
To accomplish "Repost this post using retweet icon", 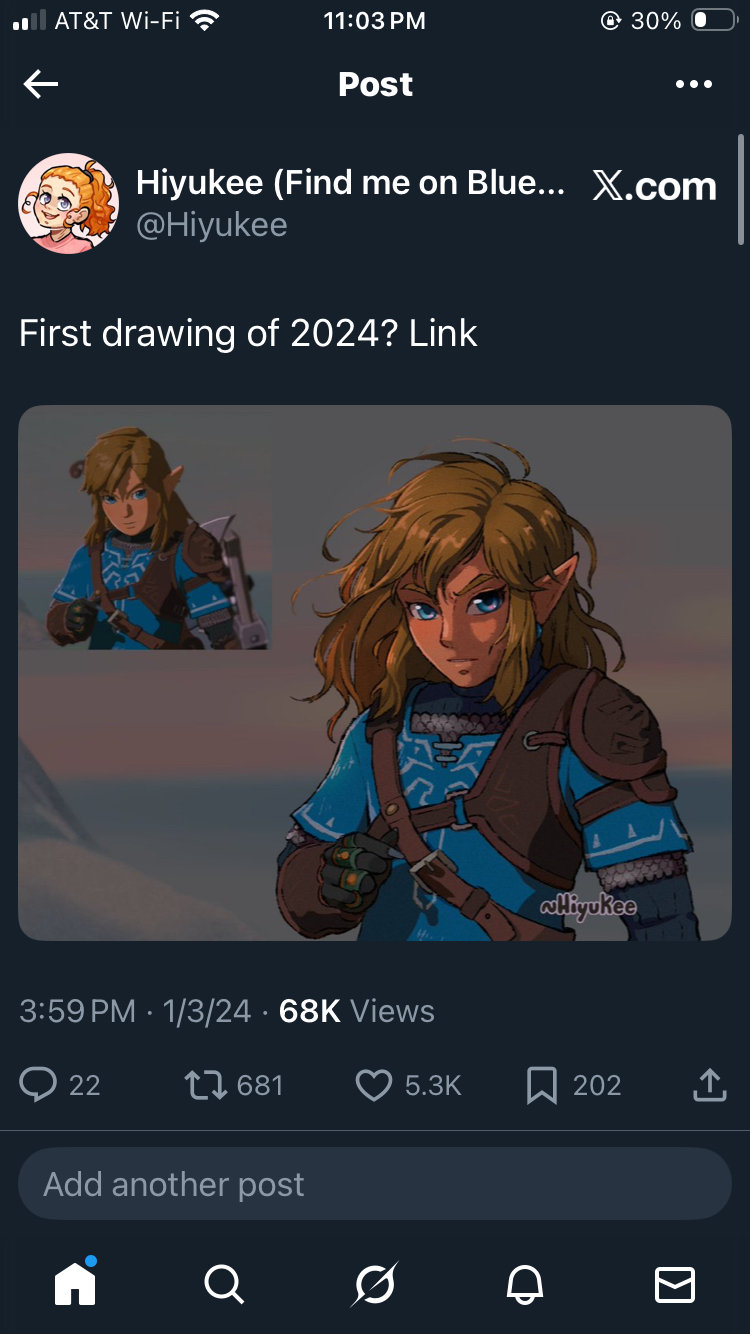I will 206,1085.
